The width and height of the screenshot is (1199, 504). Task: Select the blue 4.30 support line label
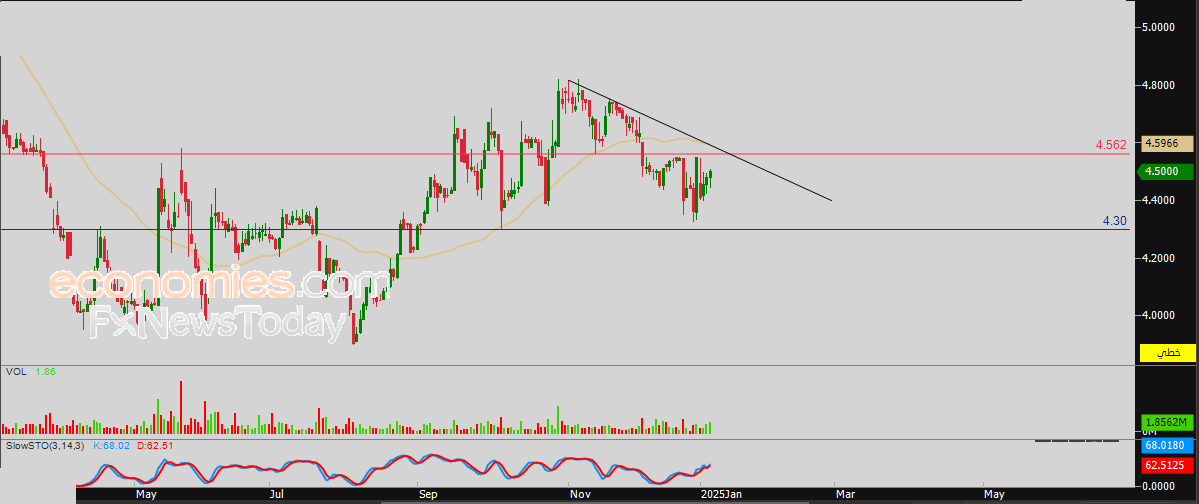coord(1115,220)
